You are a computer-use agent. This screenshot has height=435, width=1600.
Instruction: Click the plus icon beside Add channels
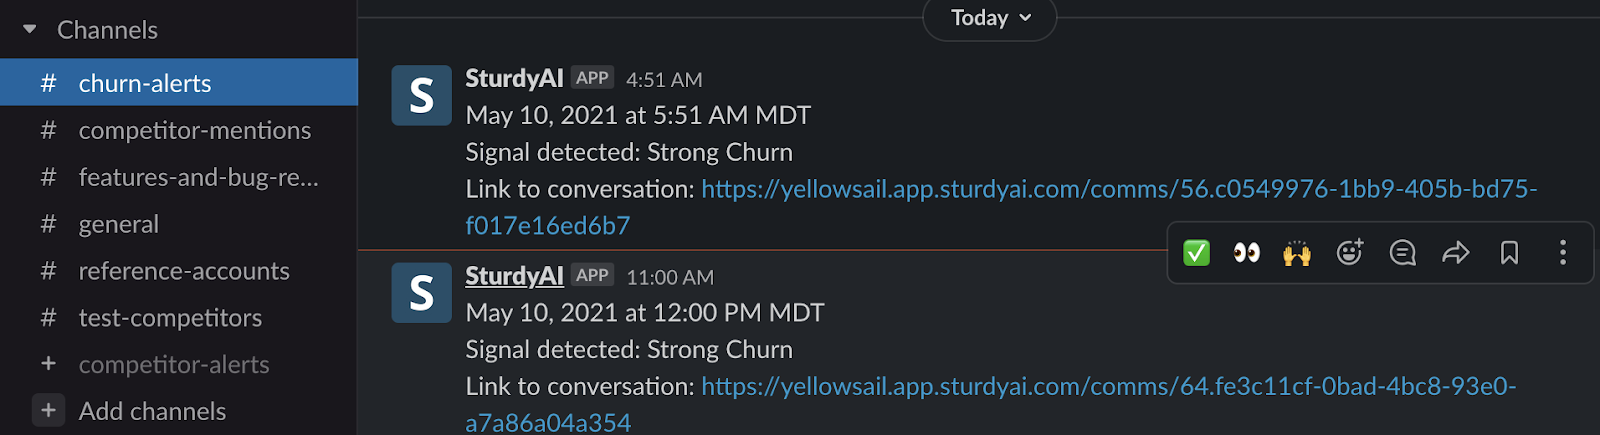(48, 410)
